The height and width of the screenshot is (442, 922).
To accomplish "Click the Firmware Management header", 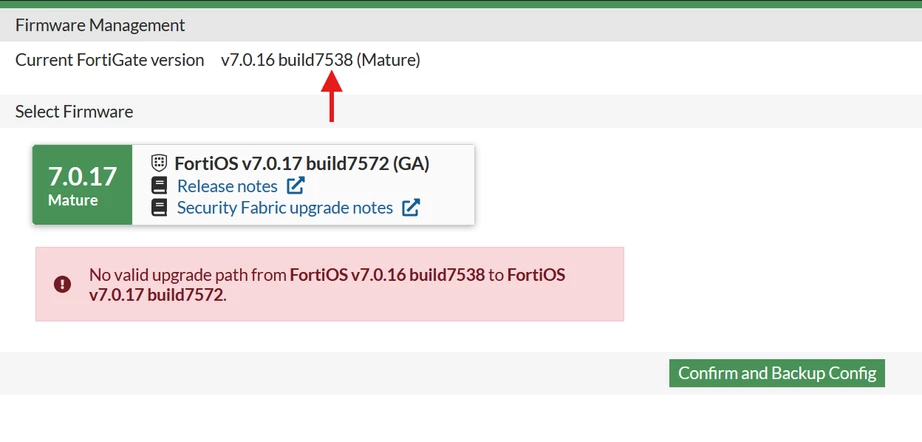I will click(100, 25).
